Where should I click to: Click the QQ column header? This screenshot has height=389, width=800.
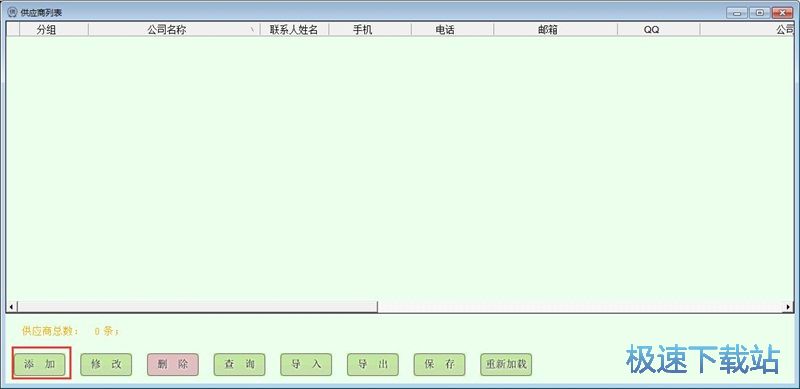(659, 30)
